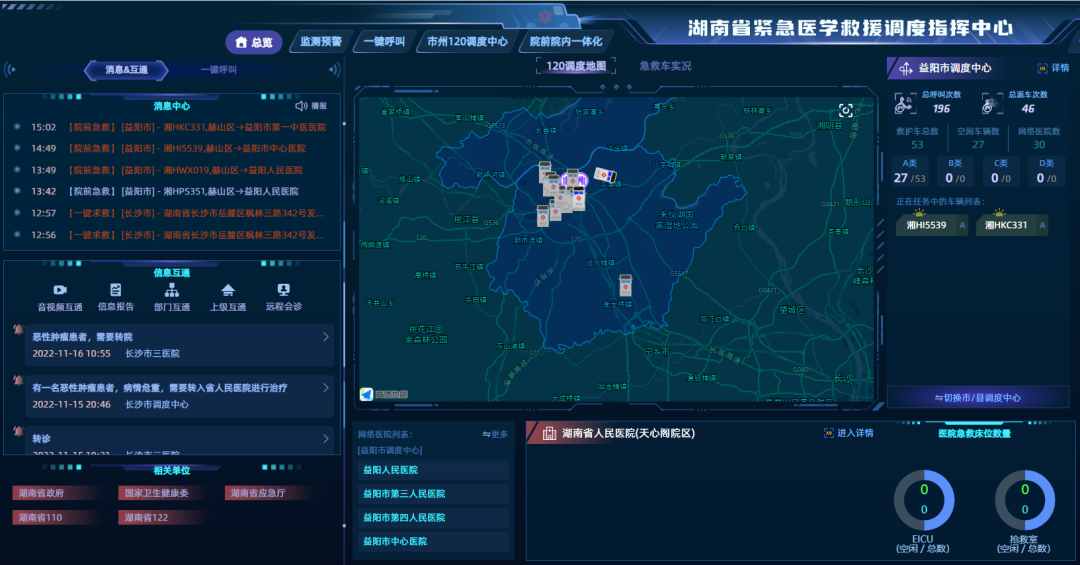Expand the 转入省人民医院 message chevron

point(326,388)
